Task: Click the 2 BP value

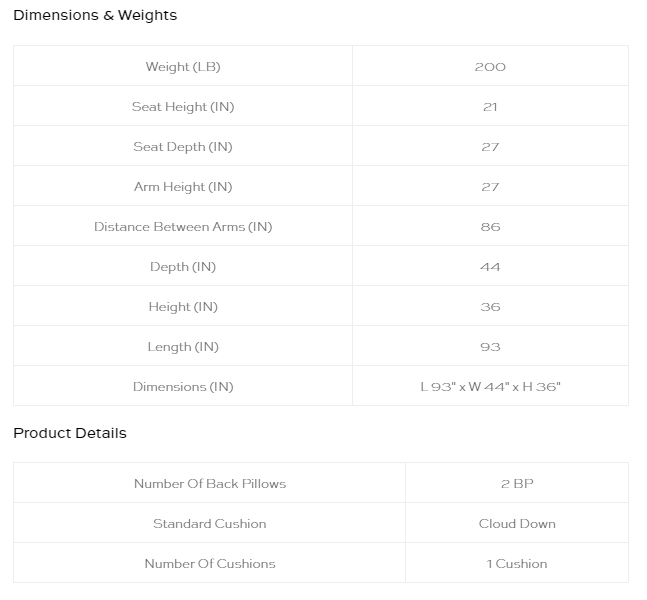Action: pyautogui.click(x=517, y=484)
